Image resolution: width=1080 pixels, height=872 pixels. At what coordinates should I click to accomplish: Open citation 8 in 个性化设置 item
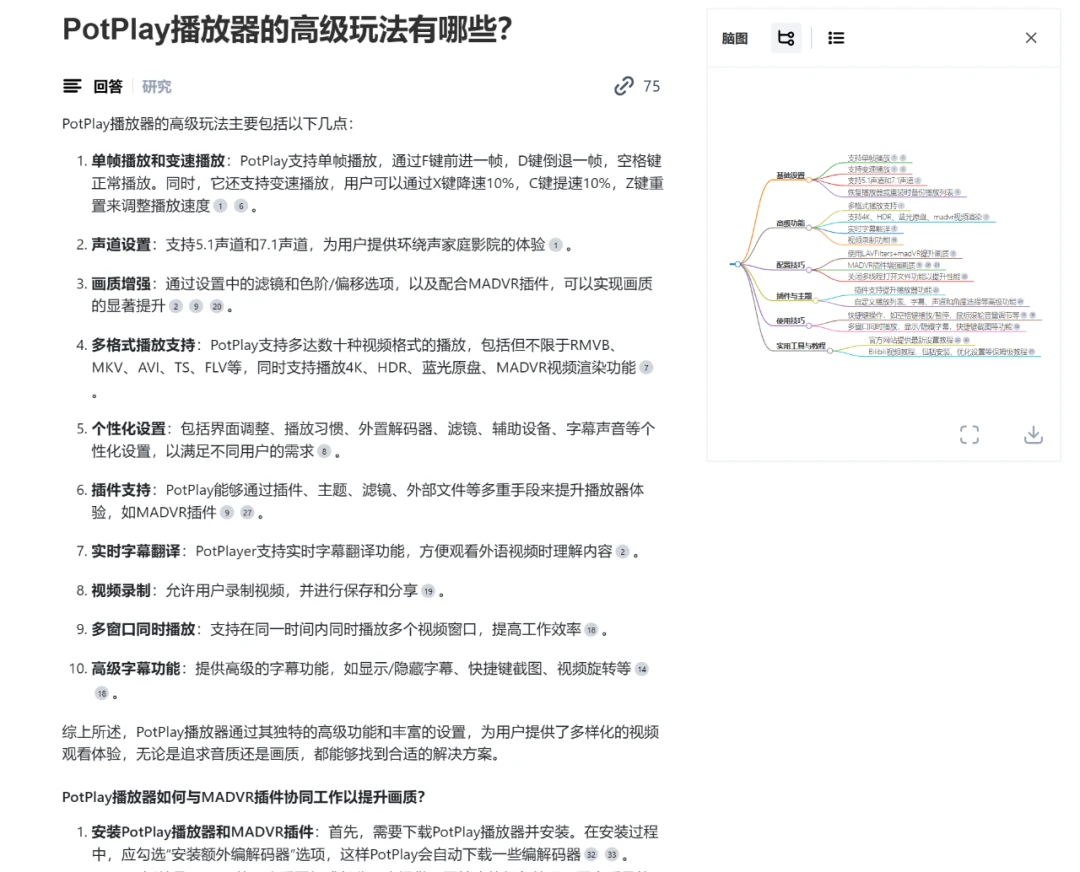coord(324,452)
